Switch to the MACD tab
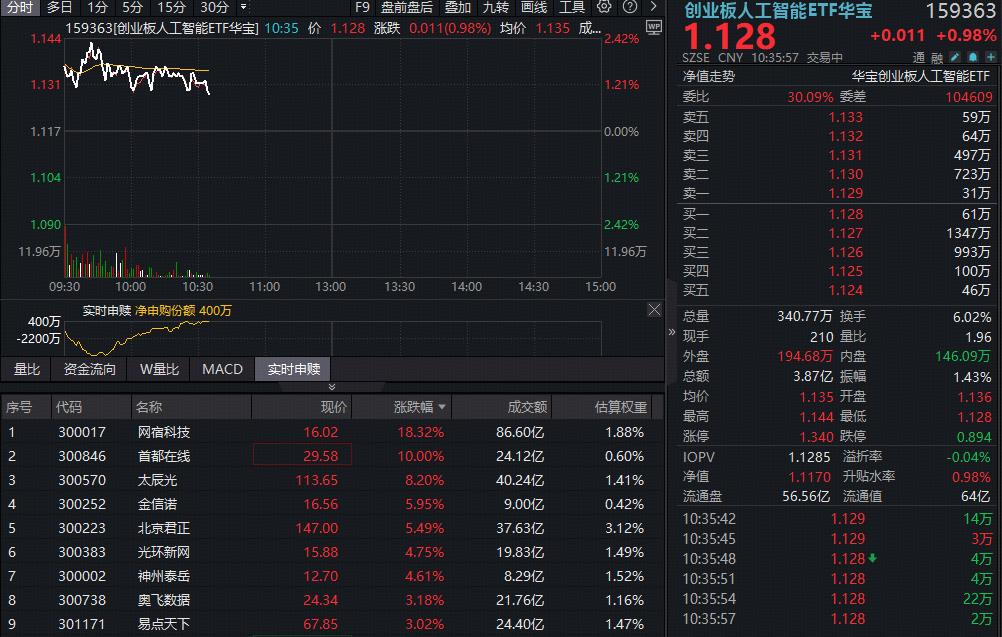This screenshot has width=1002, height=637. click(222, 369)
